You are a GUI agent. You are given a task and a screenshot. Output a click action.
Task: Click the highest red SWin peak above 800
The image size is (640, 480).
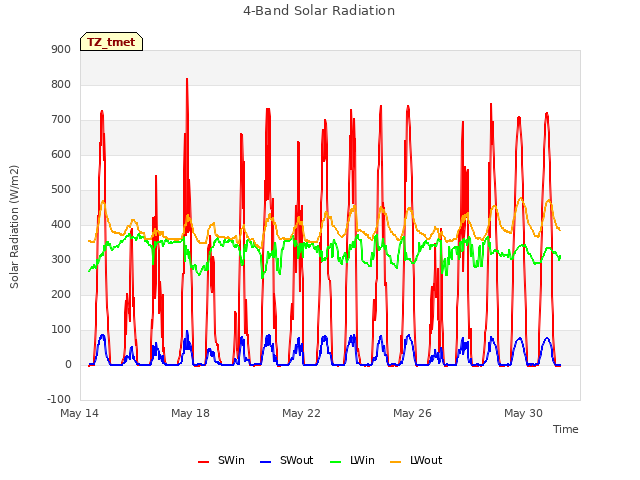187,80
